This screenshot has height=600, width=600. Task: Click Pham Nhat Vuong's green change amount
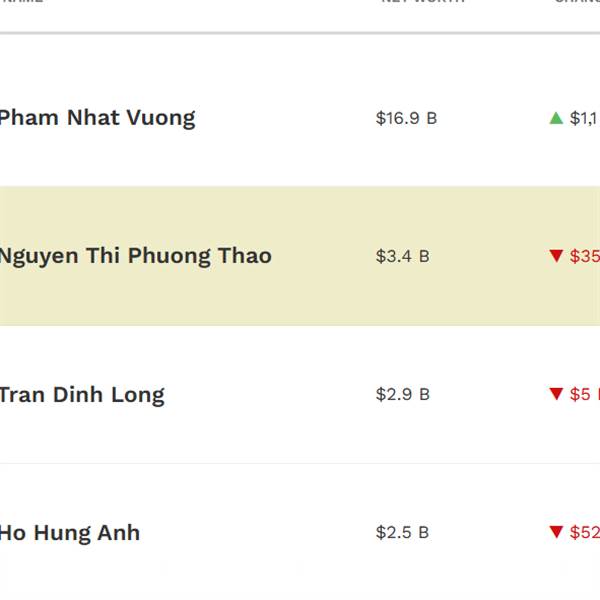[x=584, y=118]
